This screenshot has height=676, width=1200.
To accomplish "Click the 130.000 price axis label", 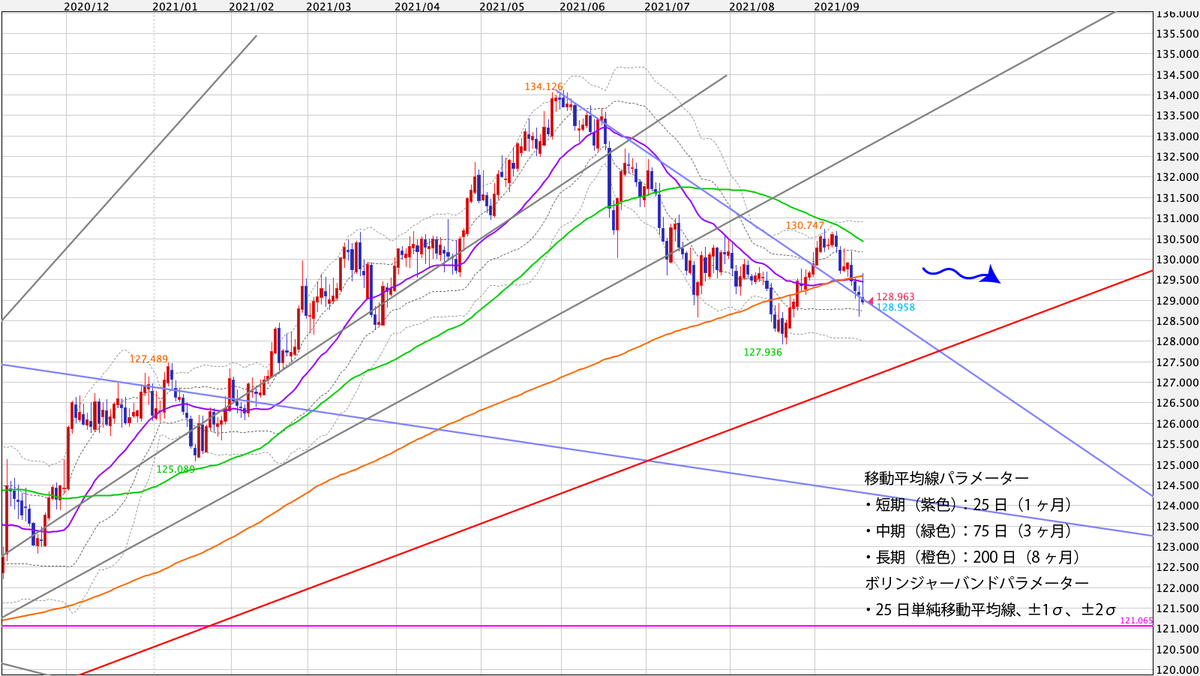I will [1177, 260].
